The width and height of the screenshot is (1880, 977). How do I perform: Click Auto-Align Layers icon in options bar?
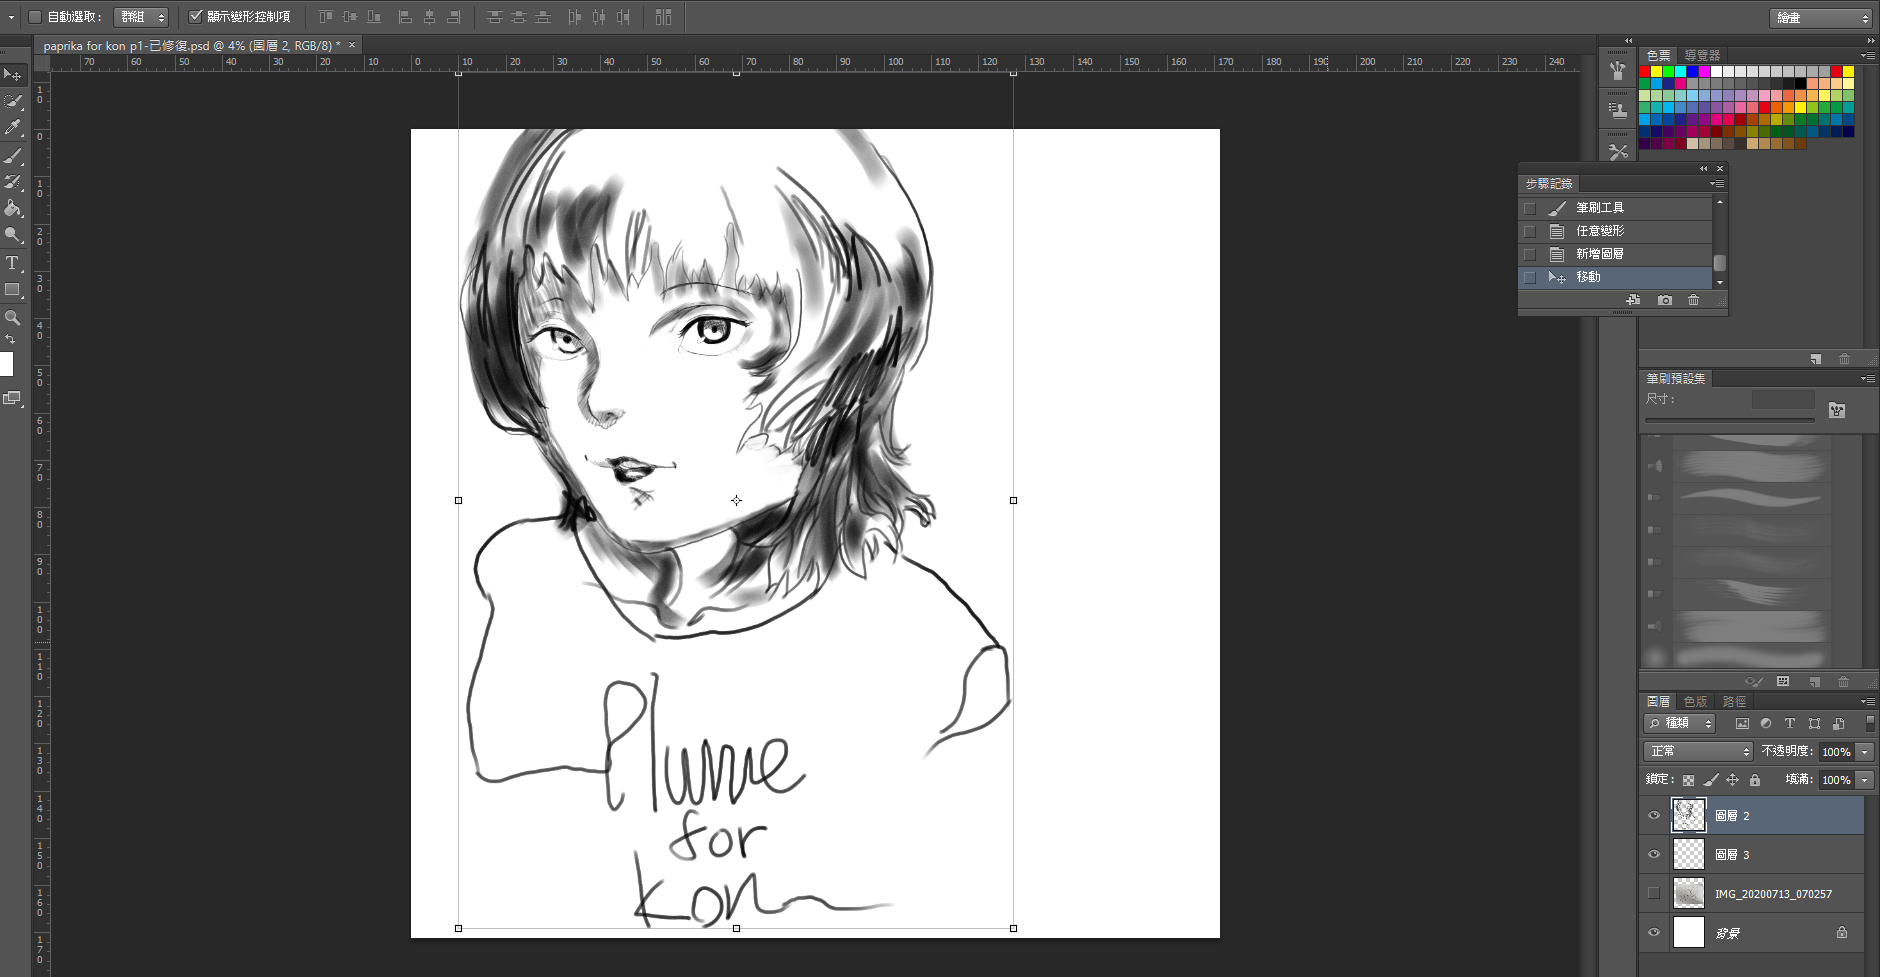coord(663,17)
